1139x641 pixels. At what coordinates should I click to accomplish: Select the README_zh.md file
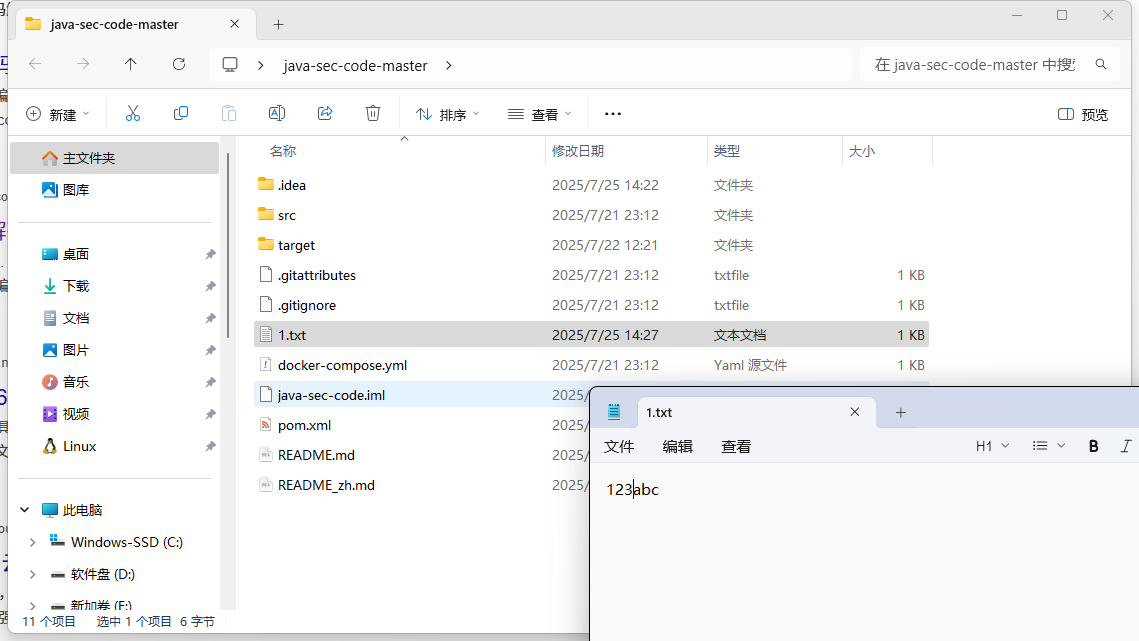click(421, 485)
